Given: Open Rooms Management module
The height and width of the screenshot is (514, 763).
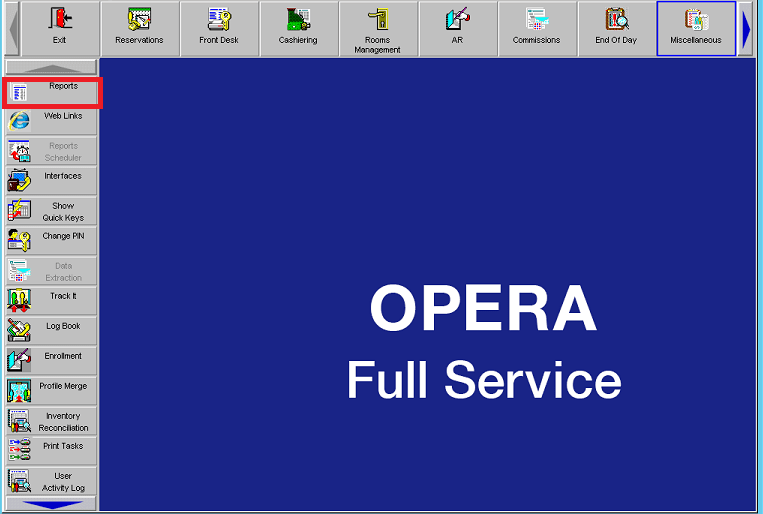Looking at the screenshot, I should [378, 28].
